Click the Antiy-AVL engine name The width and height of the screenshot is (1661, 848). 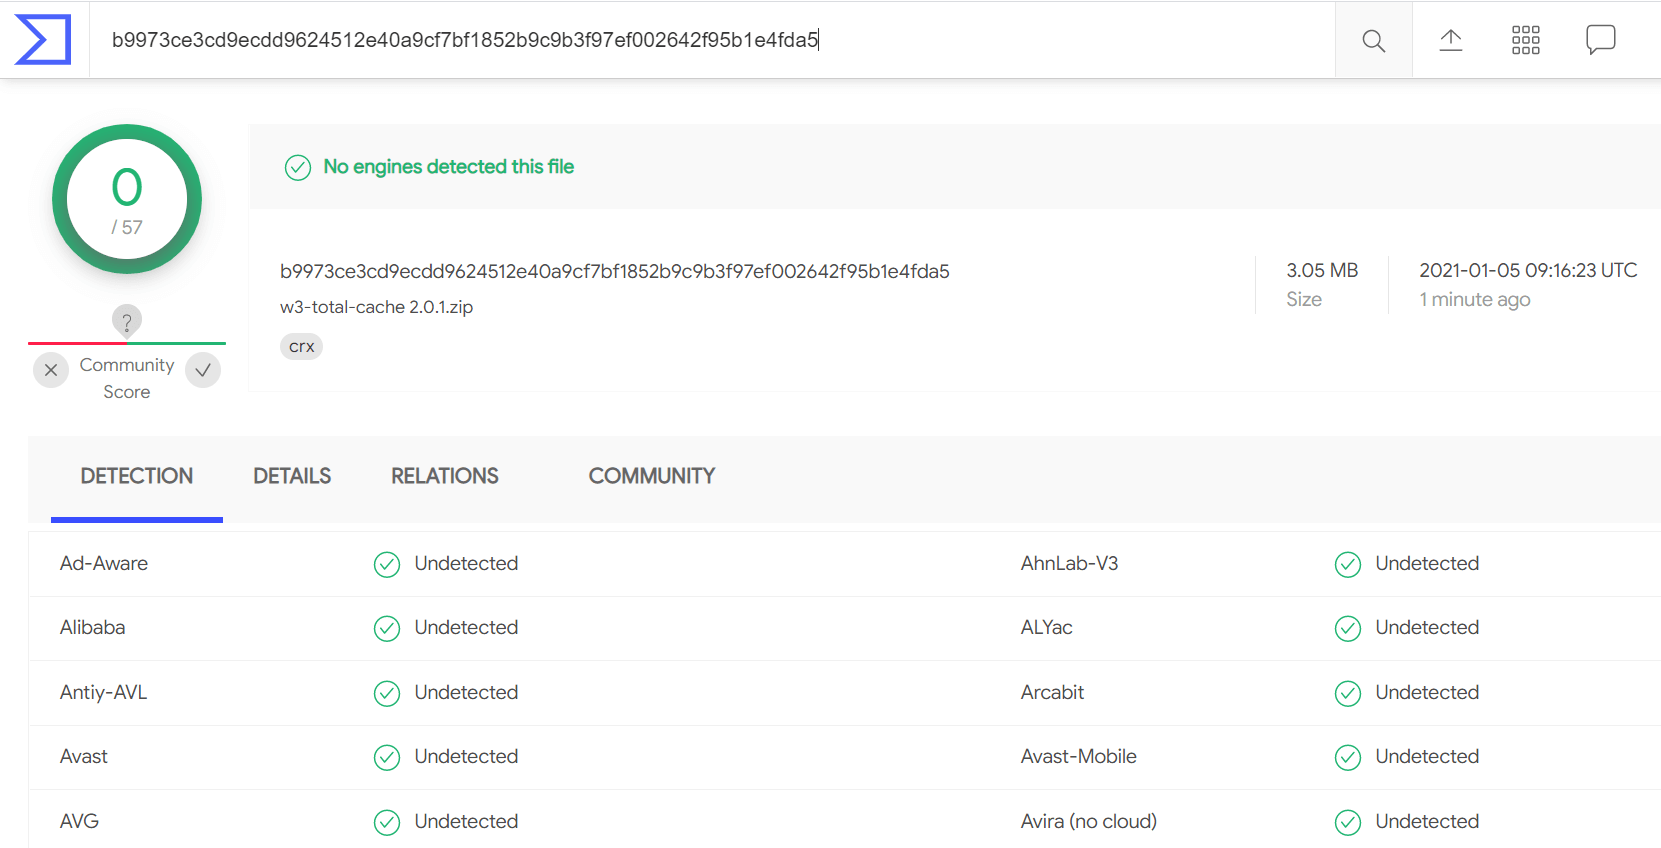(103, 692)
